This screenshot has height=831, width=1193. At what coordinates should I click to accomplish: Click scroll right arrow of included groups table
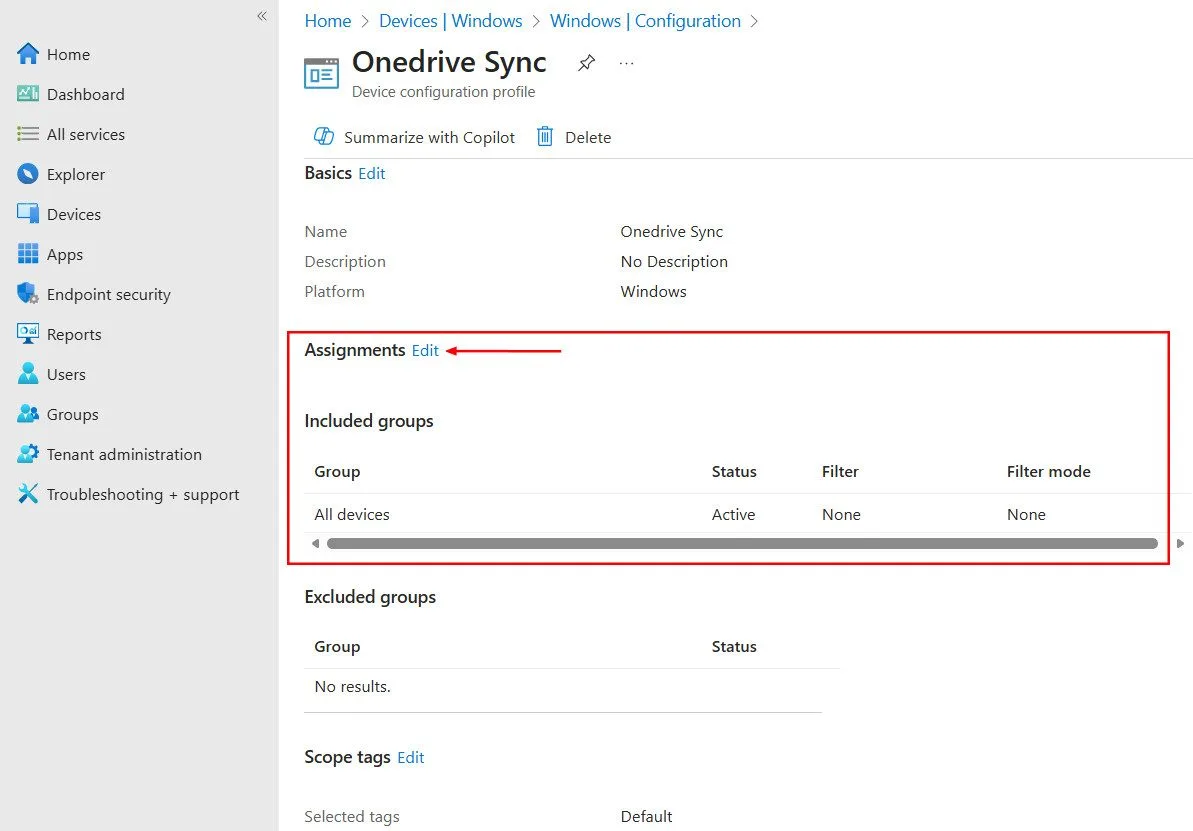coord(1180,543)
